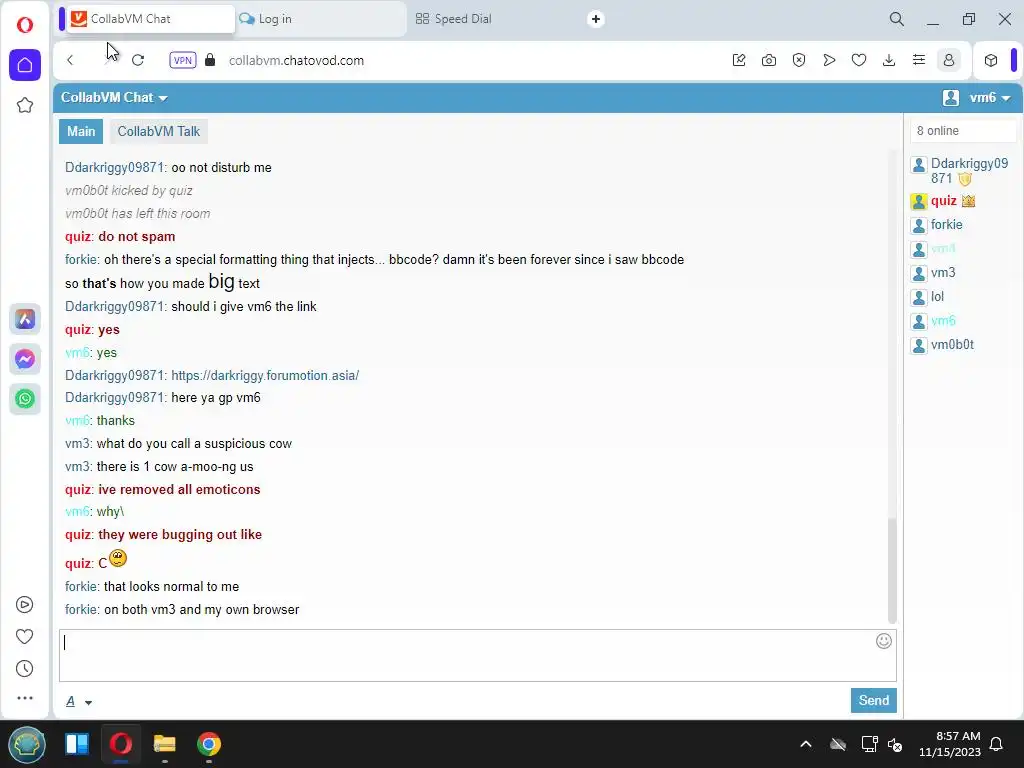Open sidebar three-dots setup menu

(x=25, y=698)
